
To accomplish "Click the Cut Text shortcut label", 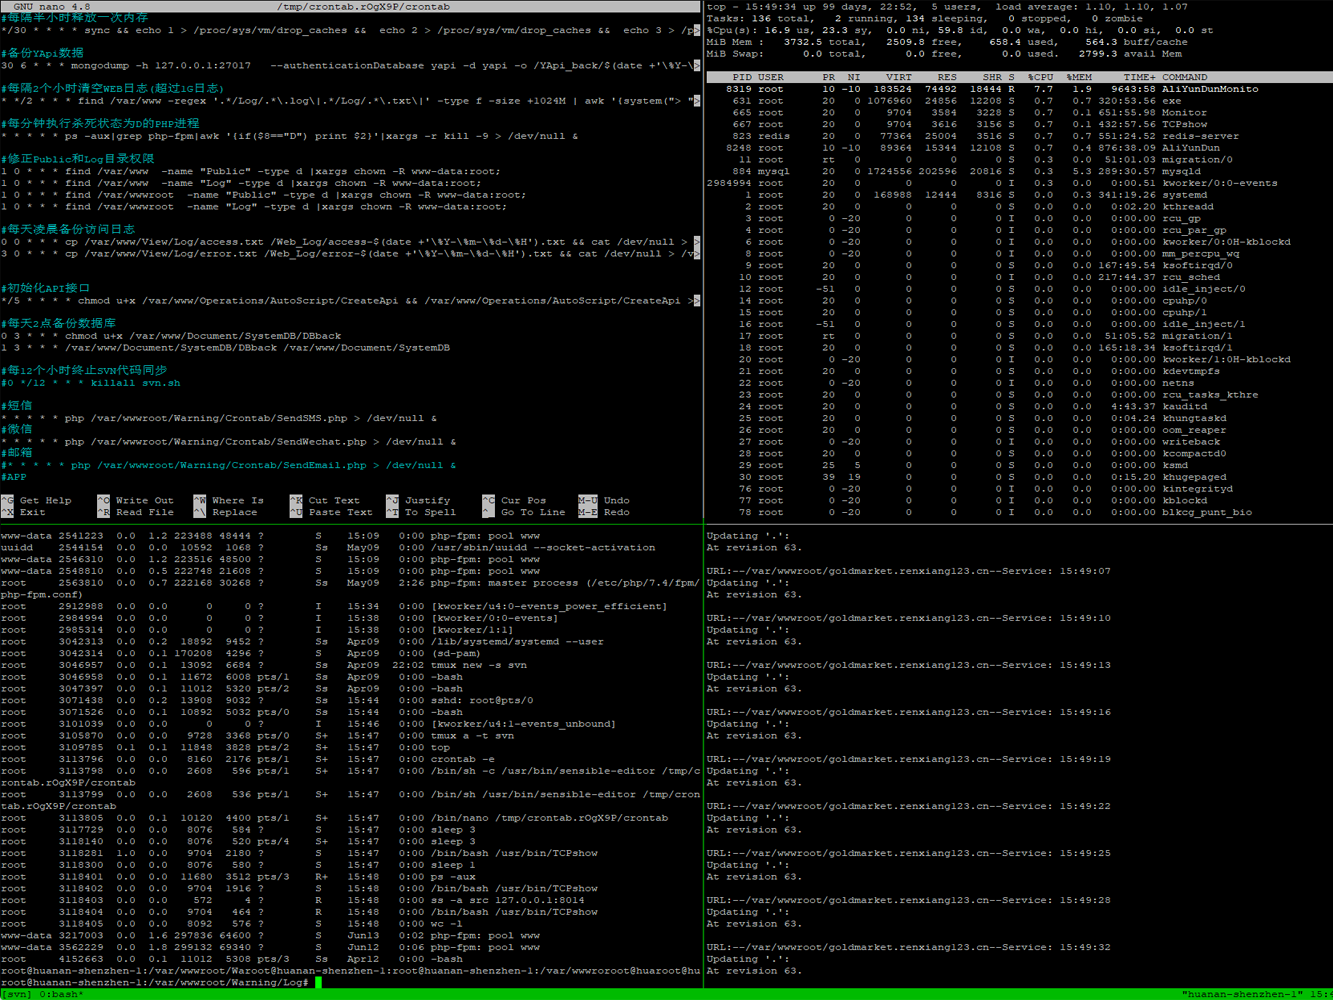I will point(333,500).
